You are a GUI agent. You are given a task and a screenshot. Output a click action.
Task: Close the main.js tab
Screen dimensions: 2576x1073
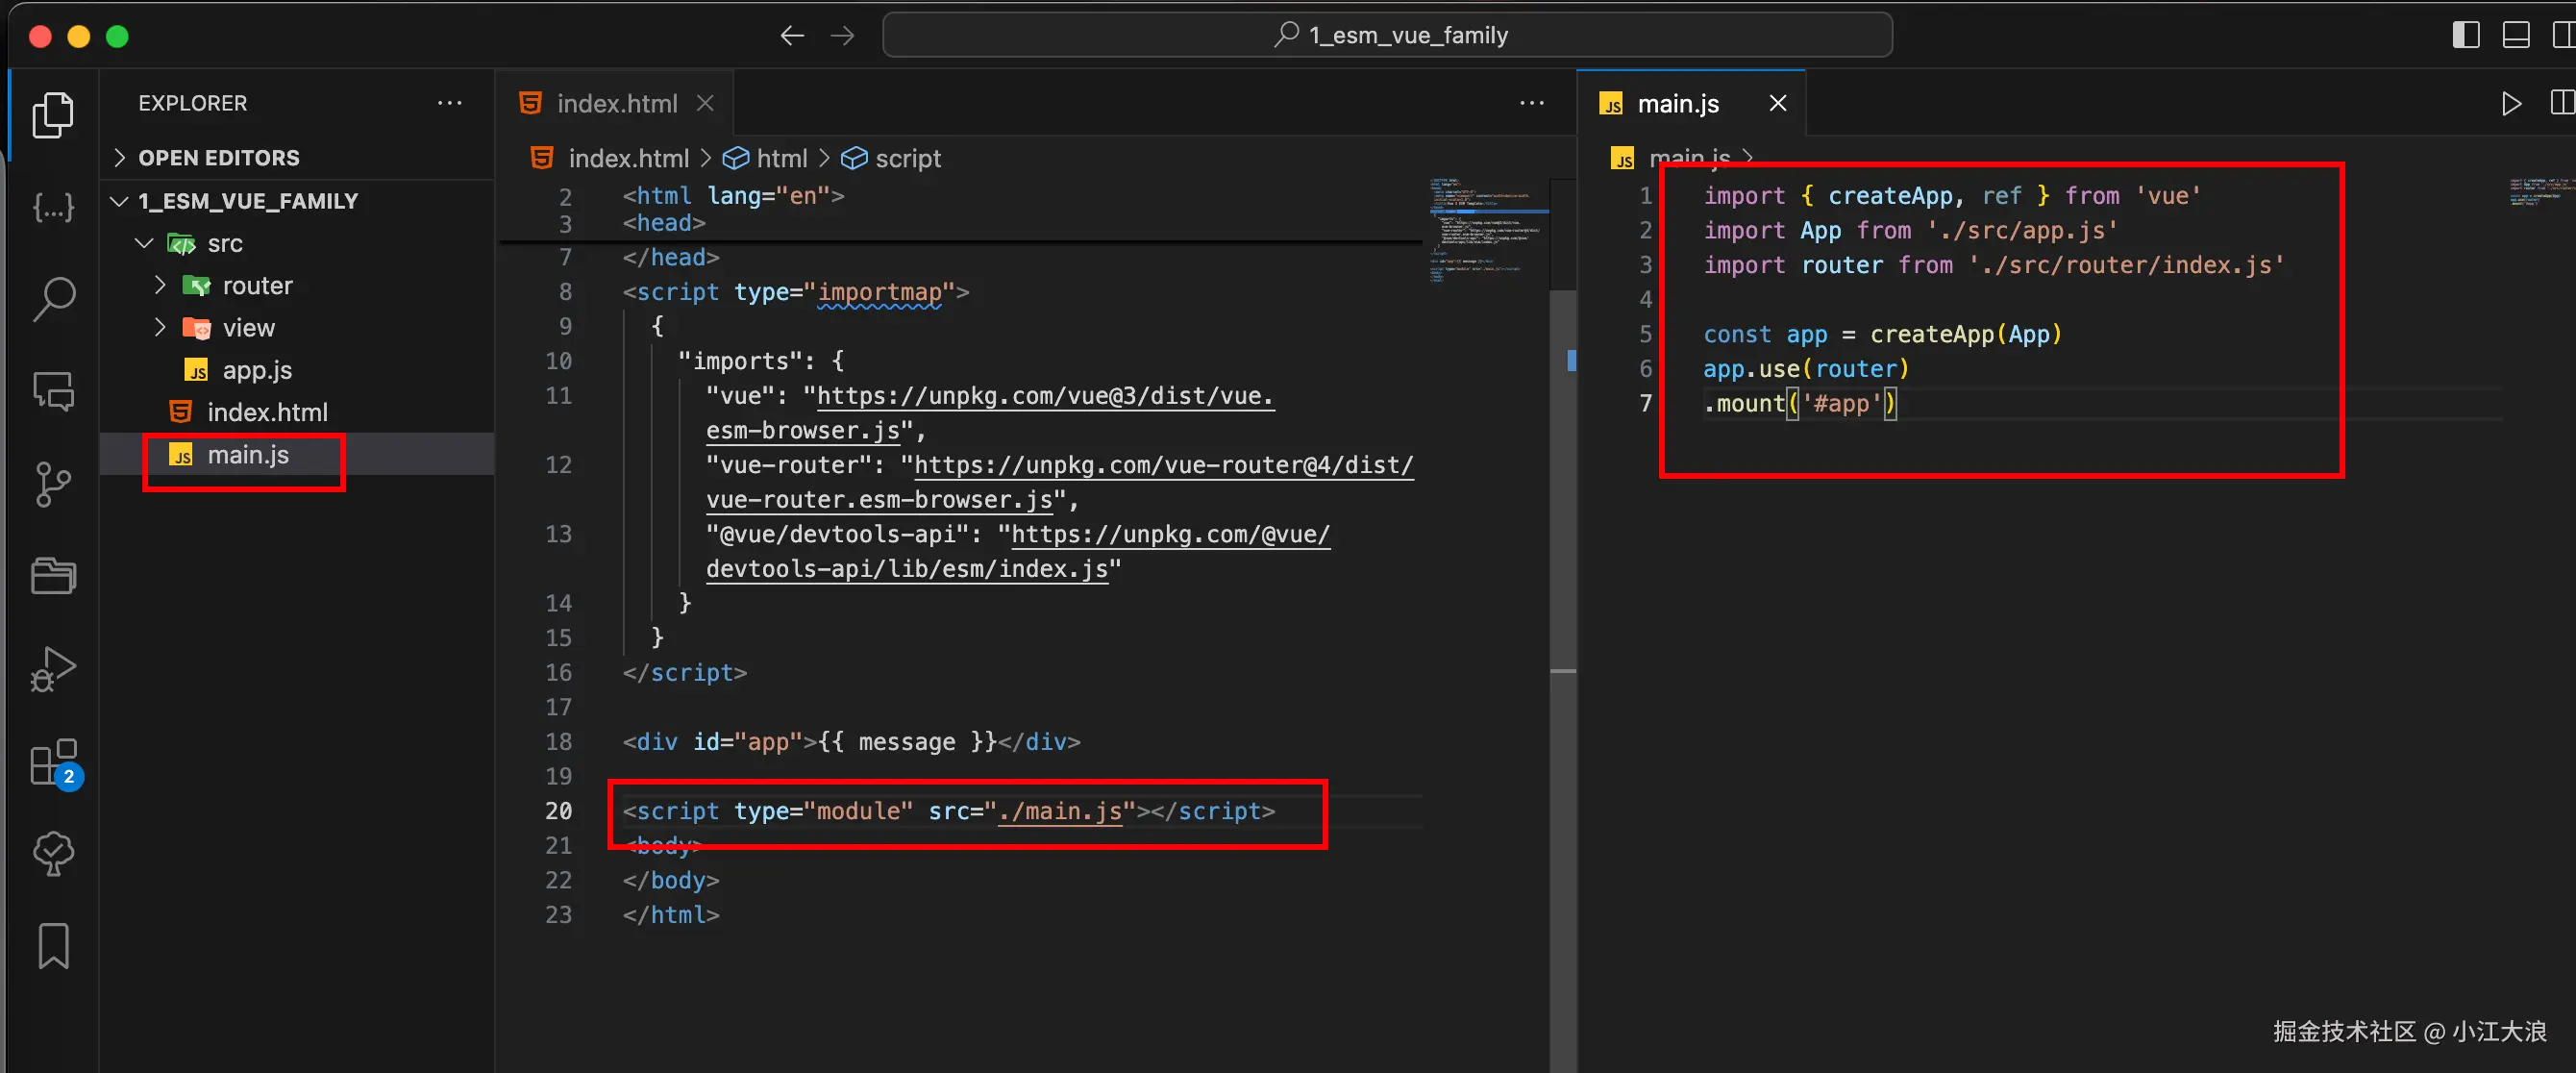point(1777,104)
